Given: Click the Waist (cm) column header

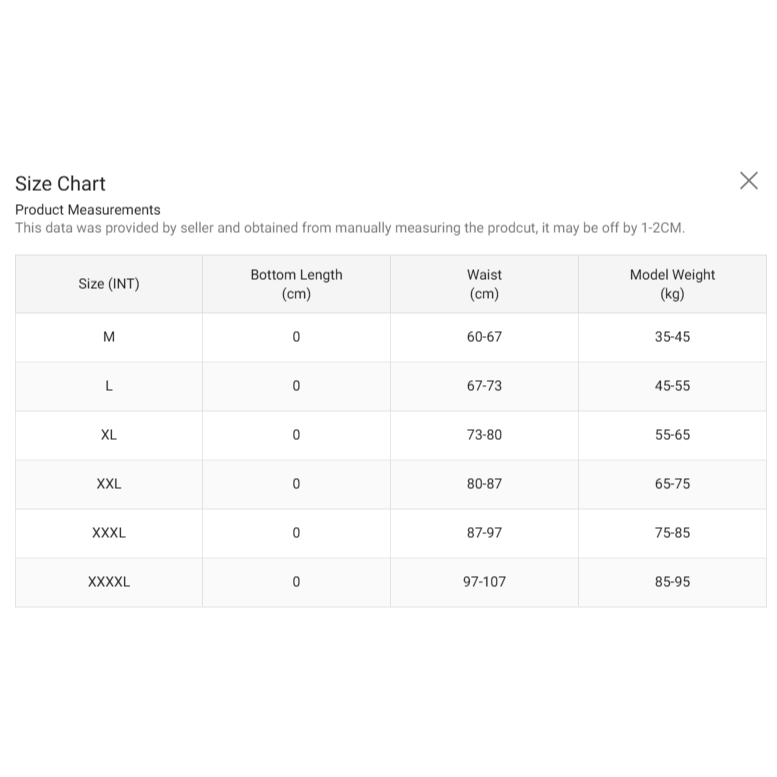Looking at the screenshot, I should tap(484, 284).
